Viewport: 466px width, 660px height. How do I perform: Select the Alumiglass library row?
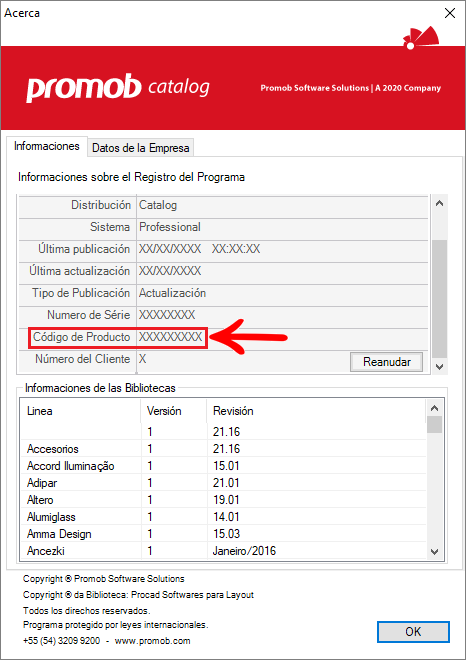coord(224,517)
